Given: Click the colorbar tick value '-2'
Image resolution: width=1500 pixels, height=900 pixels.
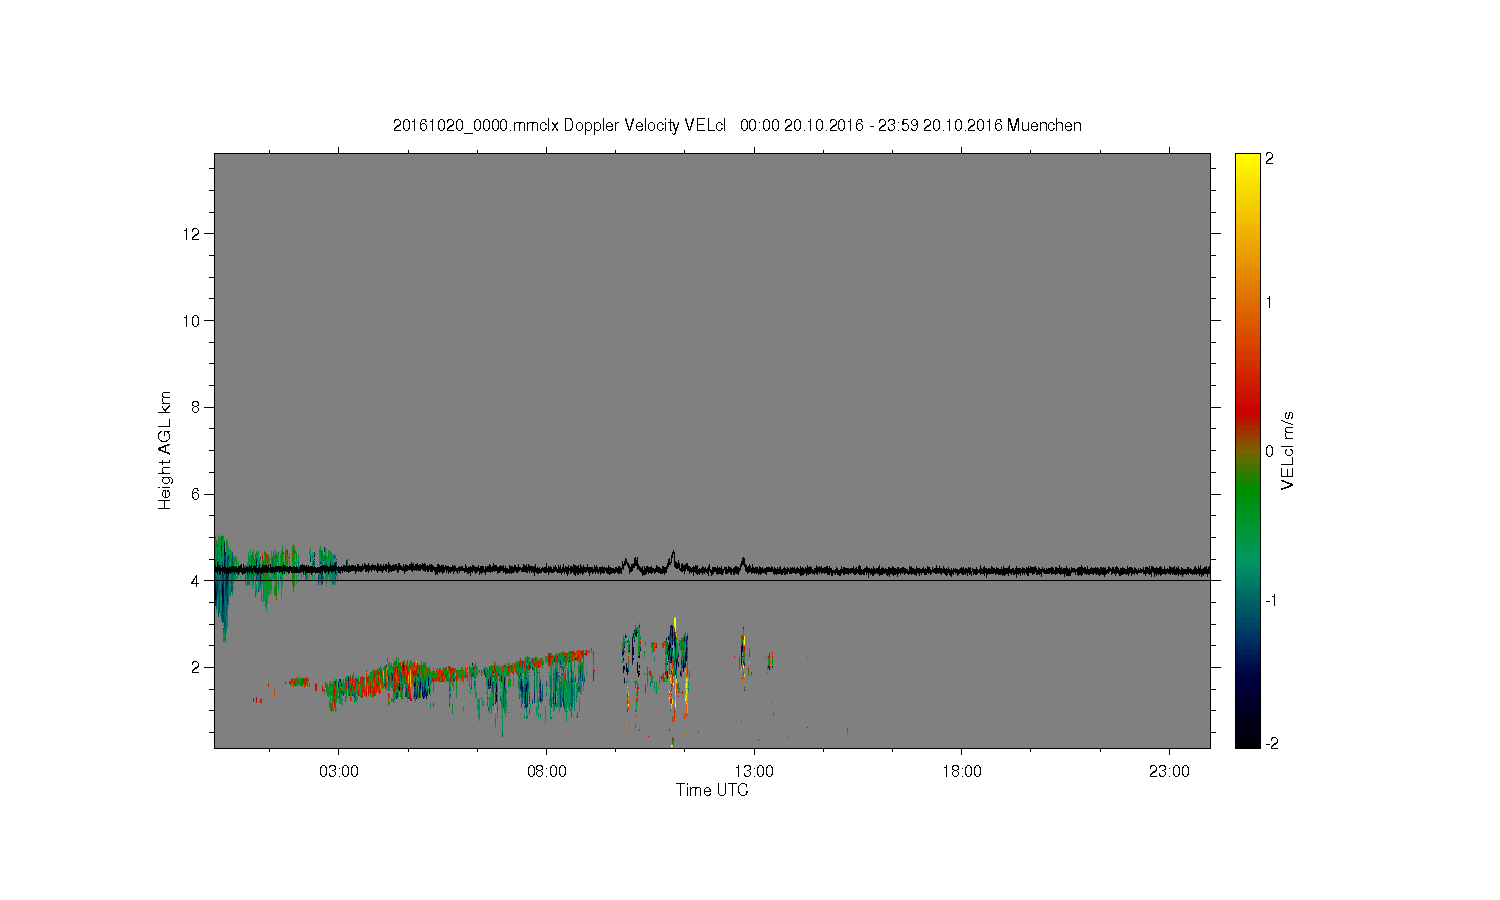Looking at the screenshot, I should click(1270, 743).
